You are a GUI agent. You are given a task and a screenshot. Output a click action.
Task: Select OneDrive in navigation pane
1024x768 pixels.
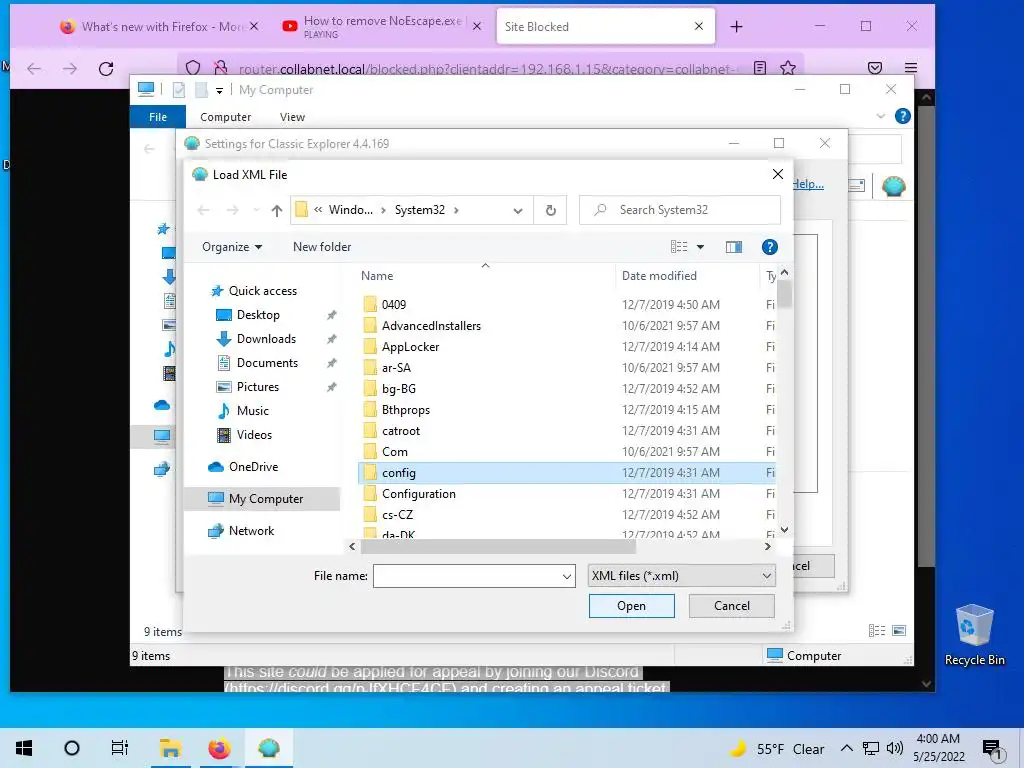coord(253,467)
